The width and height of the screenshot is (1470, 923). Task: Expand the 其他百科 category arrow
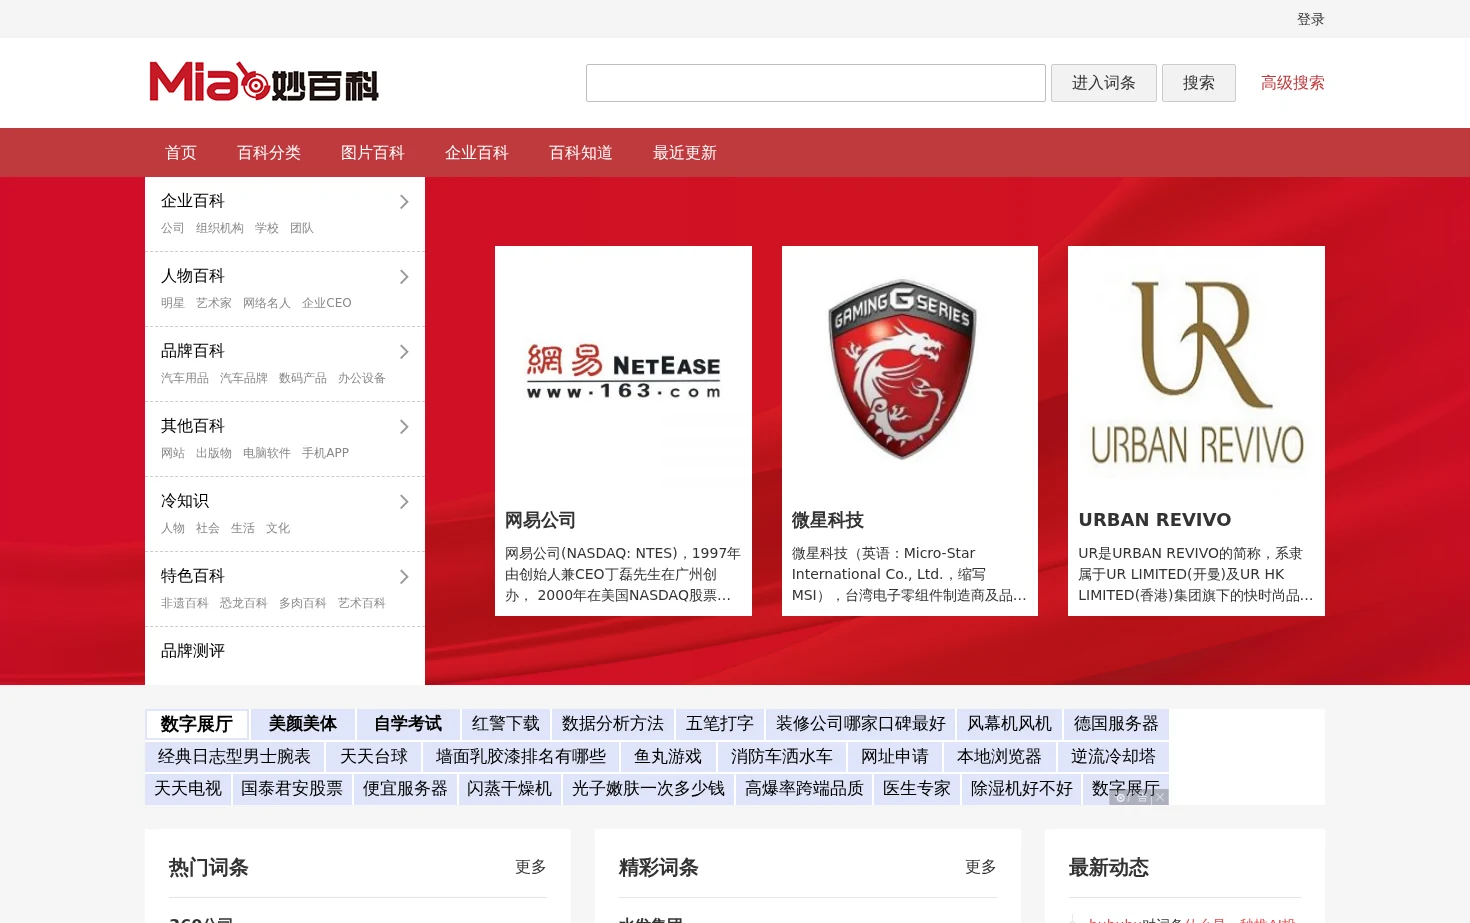pos(404,427)
